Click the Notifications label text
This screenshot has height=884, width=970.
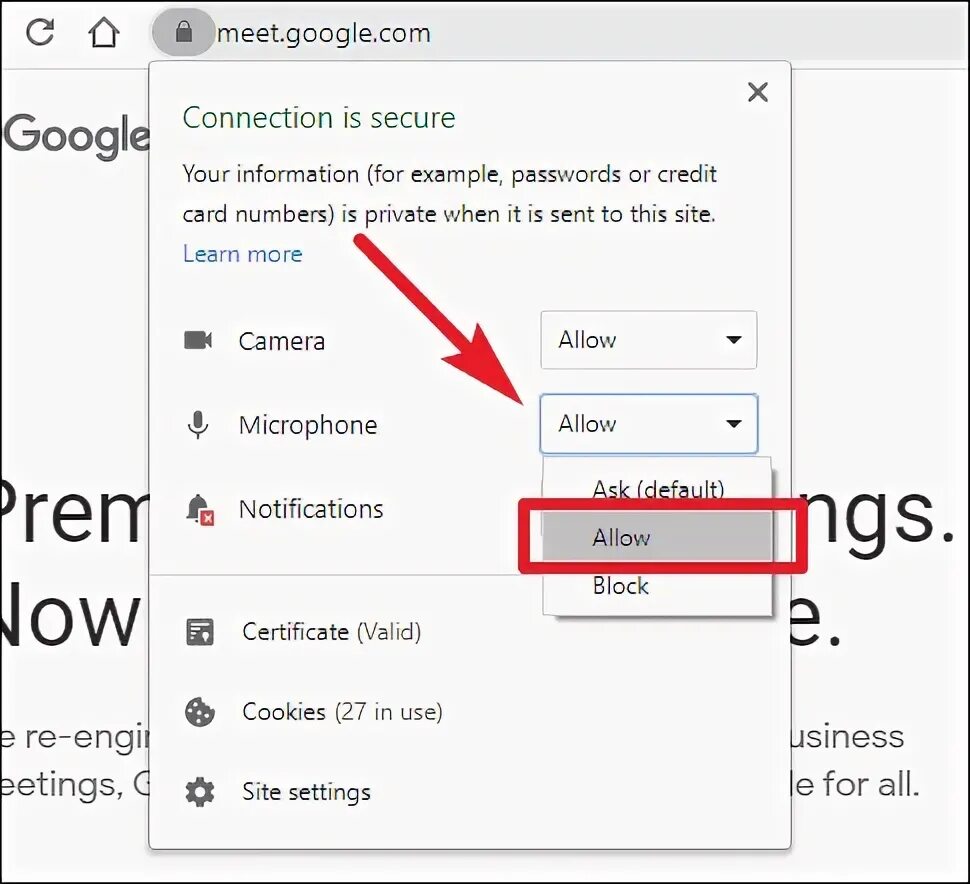[x=311, y=509]
